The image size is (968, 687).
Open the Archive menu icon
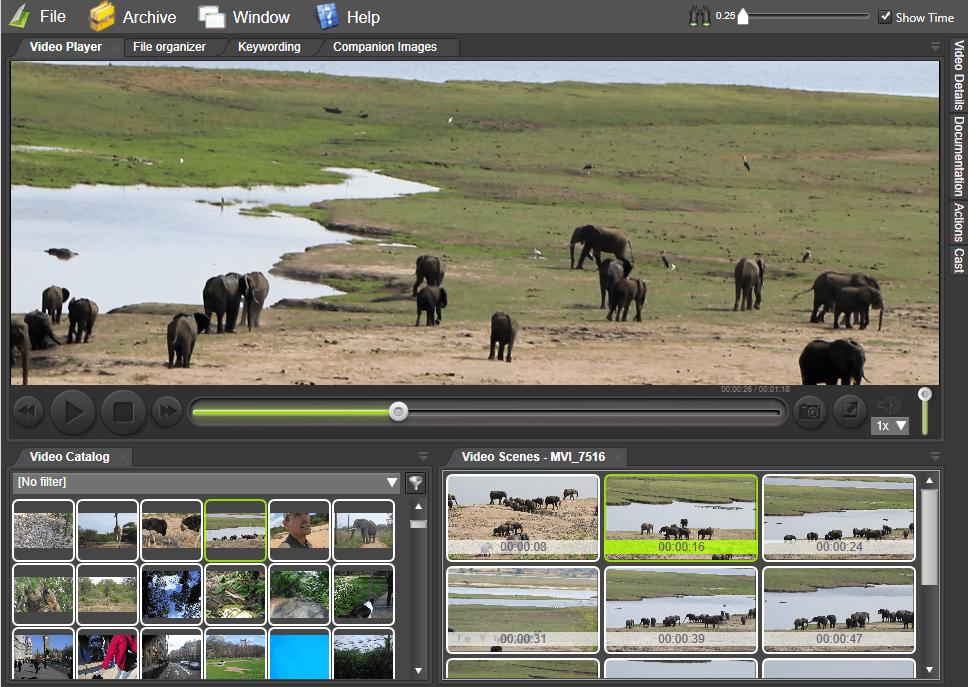click(x=100, y=16)
